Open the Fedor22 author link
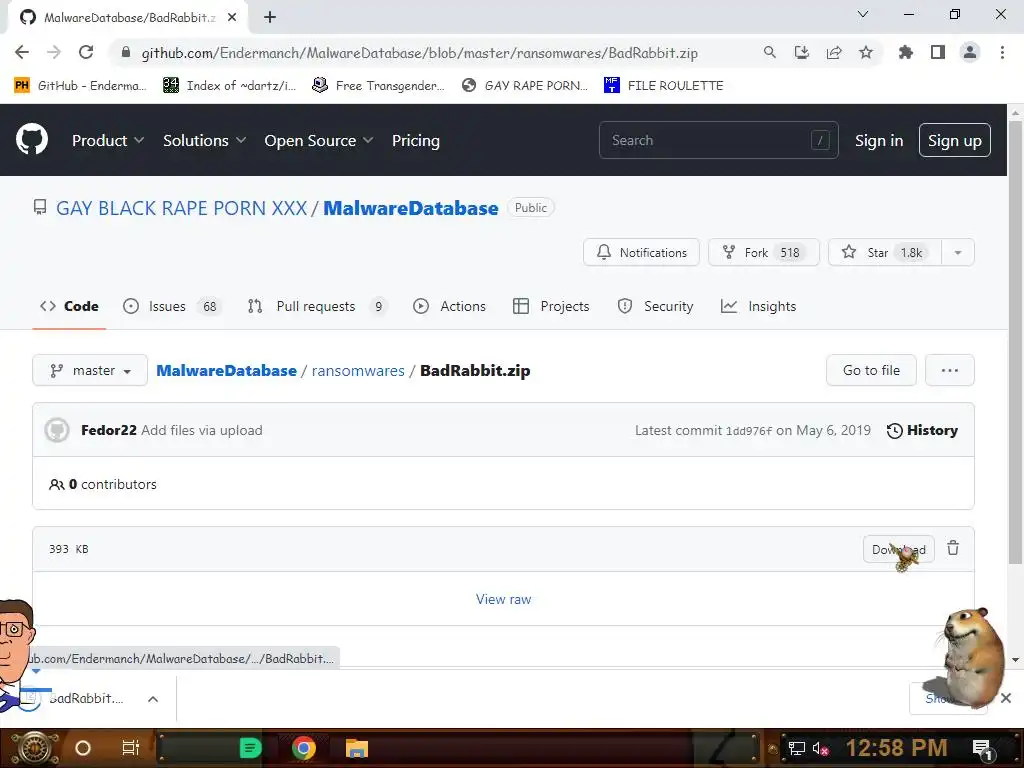 point(108,430)
